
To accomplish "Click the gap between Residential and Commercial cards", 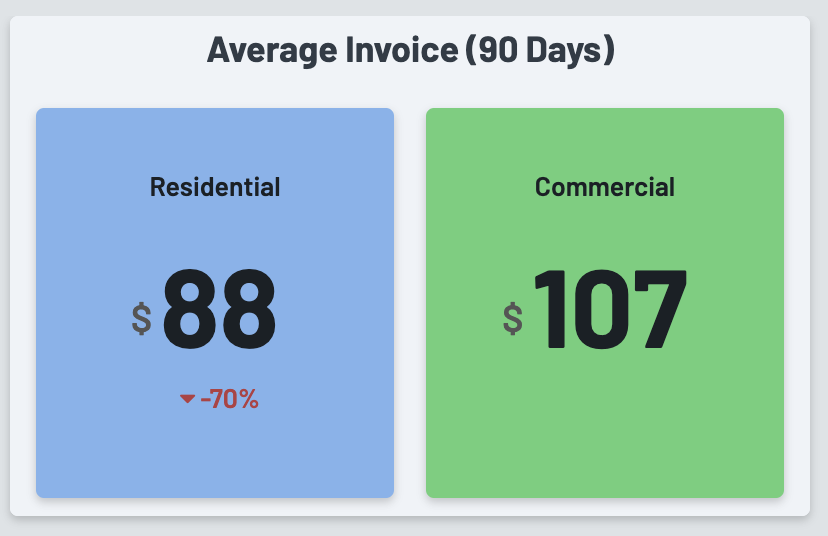I will 410,300.
